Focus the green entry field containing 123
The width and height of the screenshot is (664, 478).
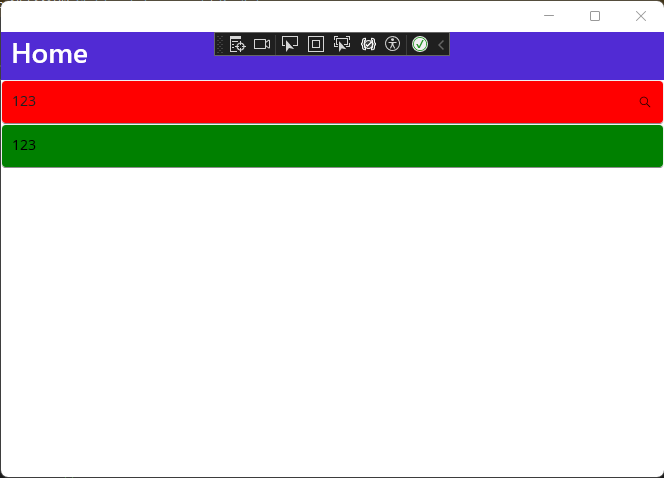(x=332, y=146)
